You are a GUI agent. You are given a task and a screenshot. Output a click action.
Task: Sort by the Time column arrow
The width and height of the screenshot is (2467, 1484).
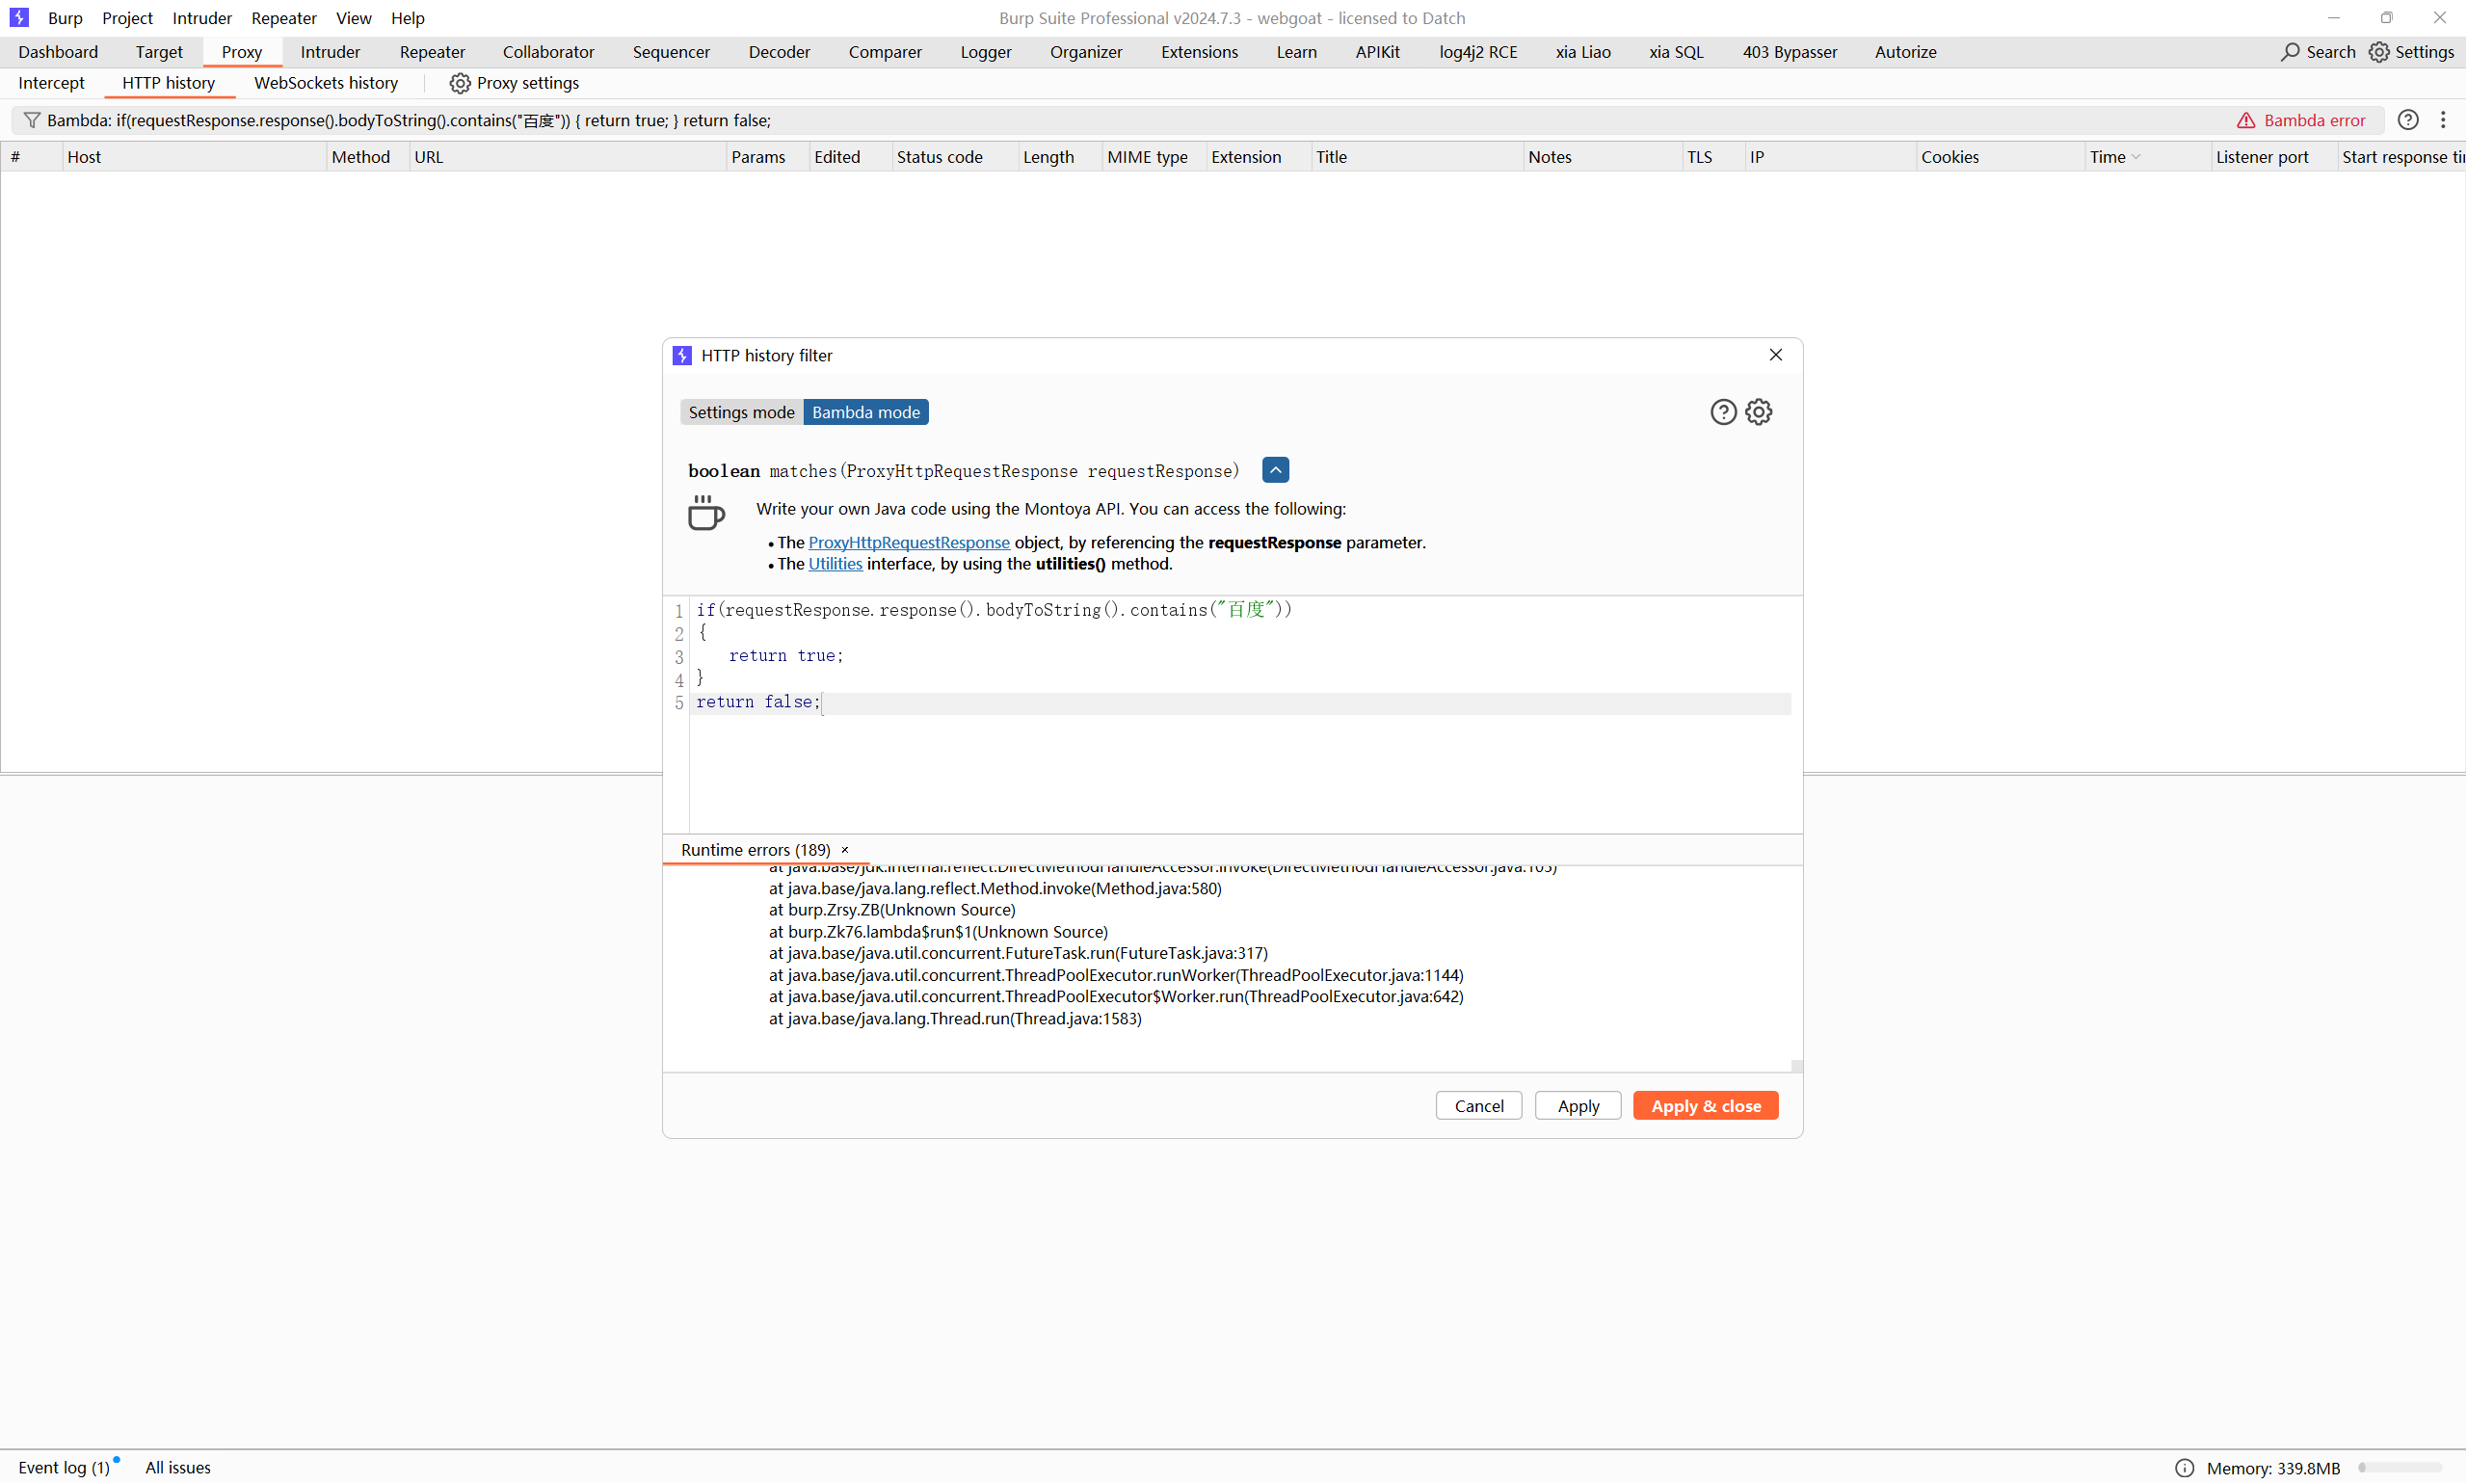pyautogui.click(x=2136, y=157)
